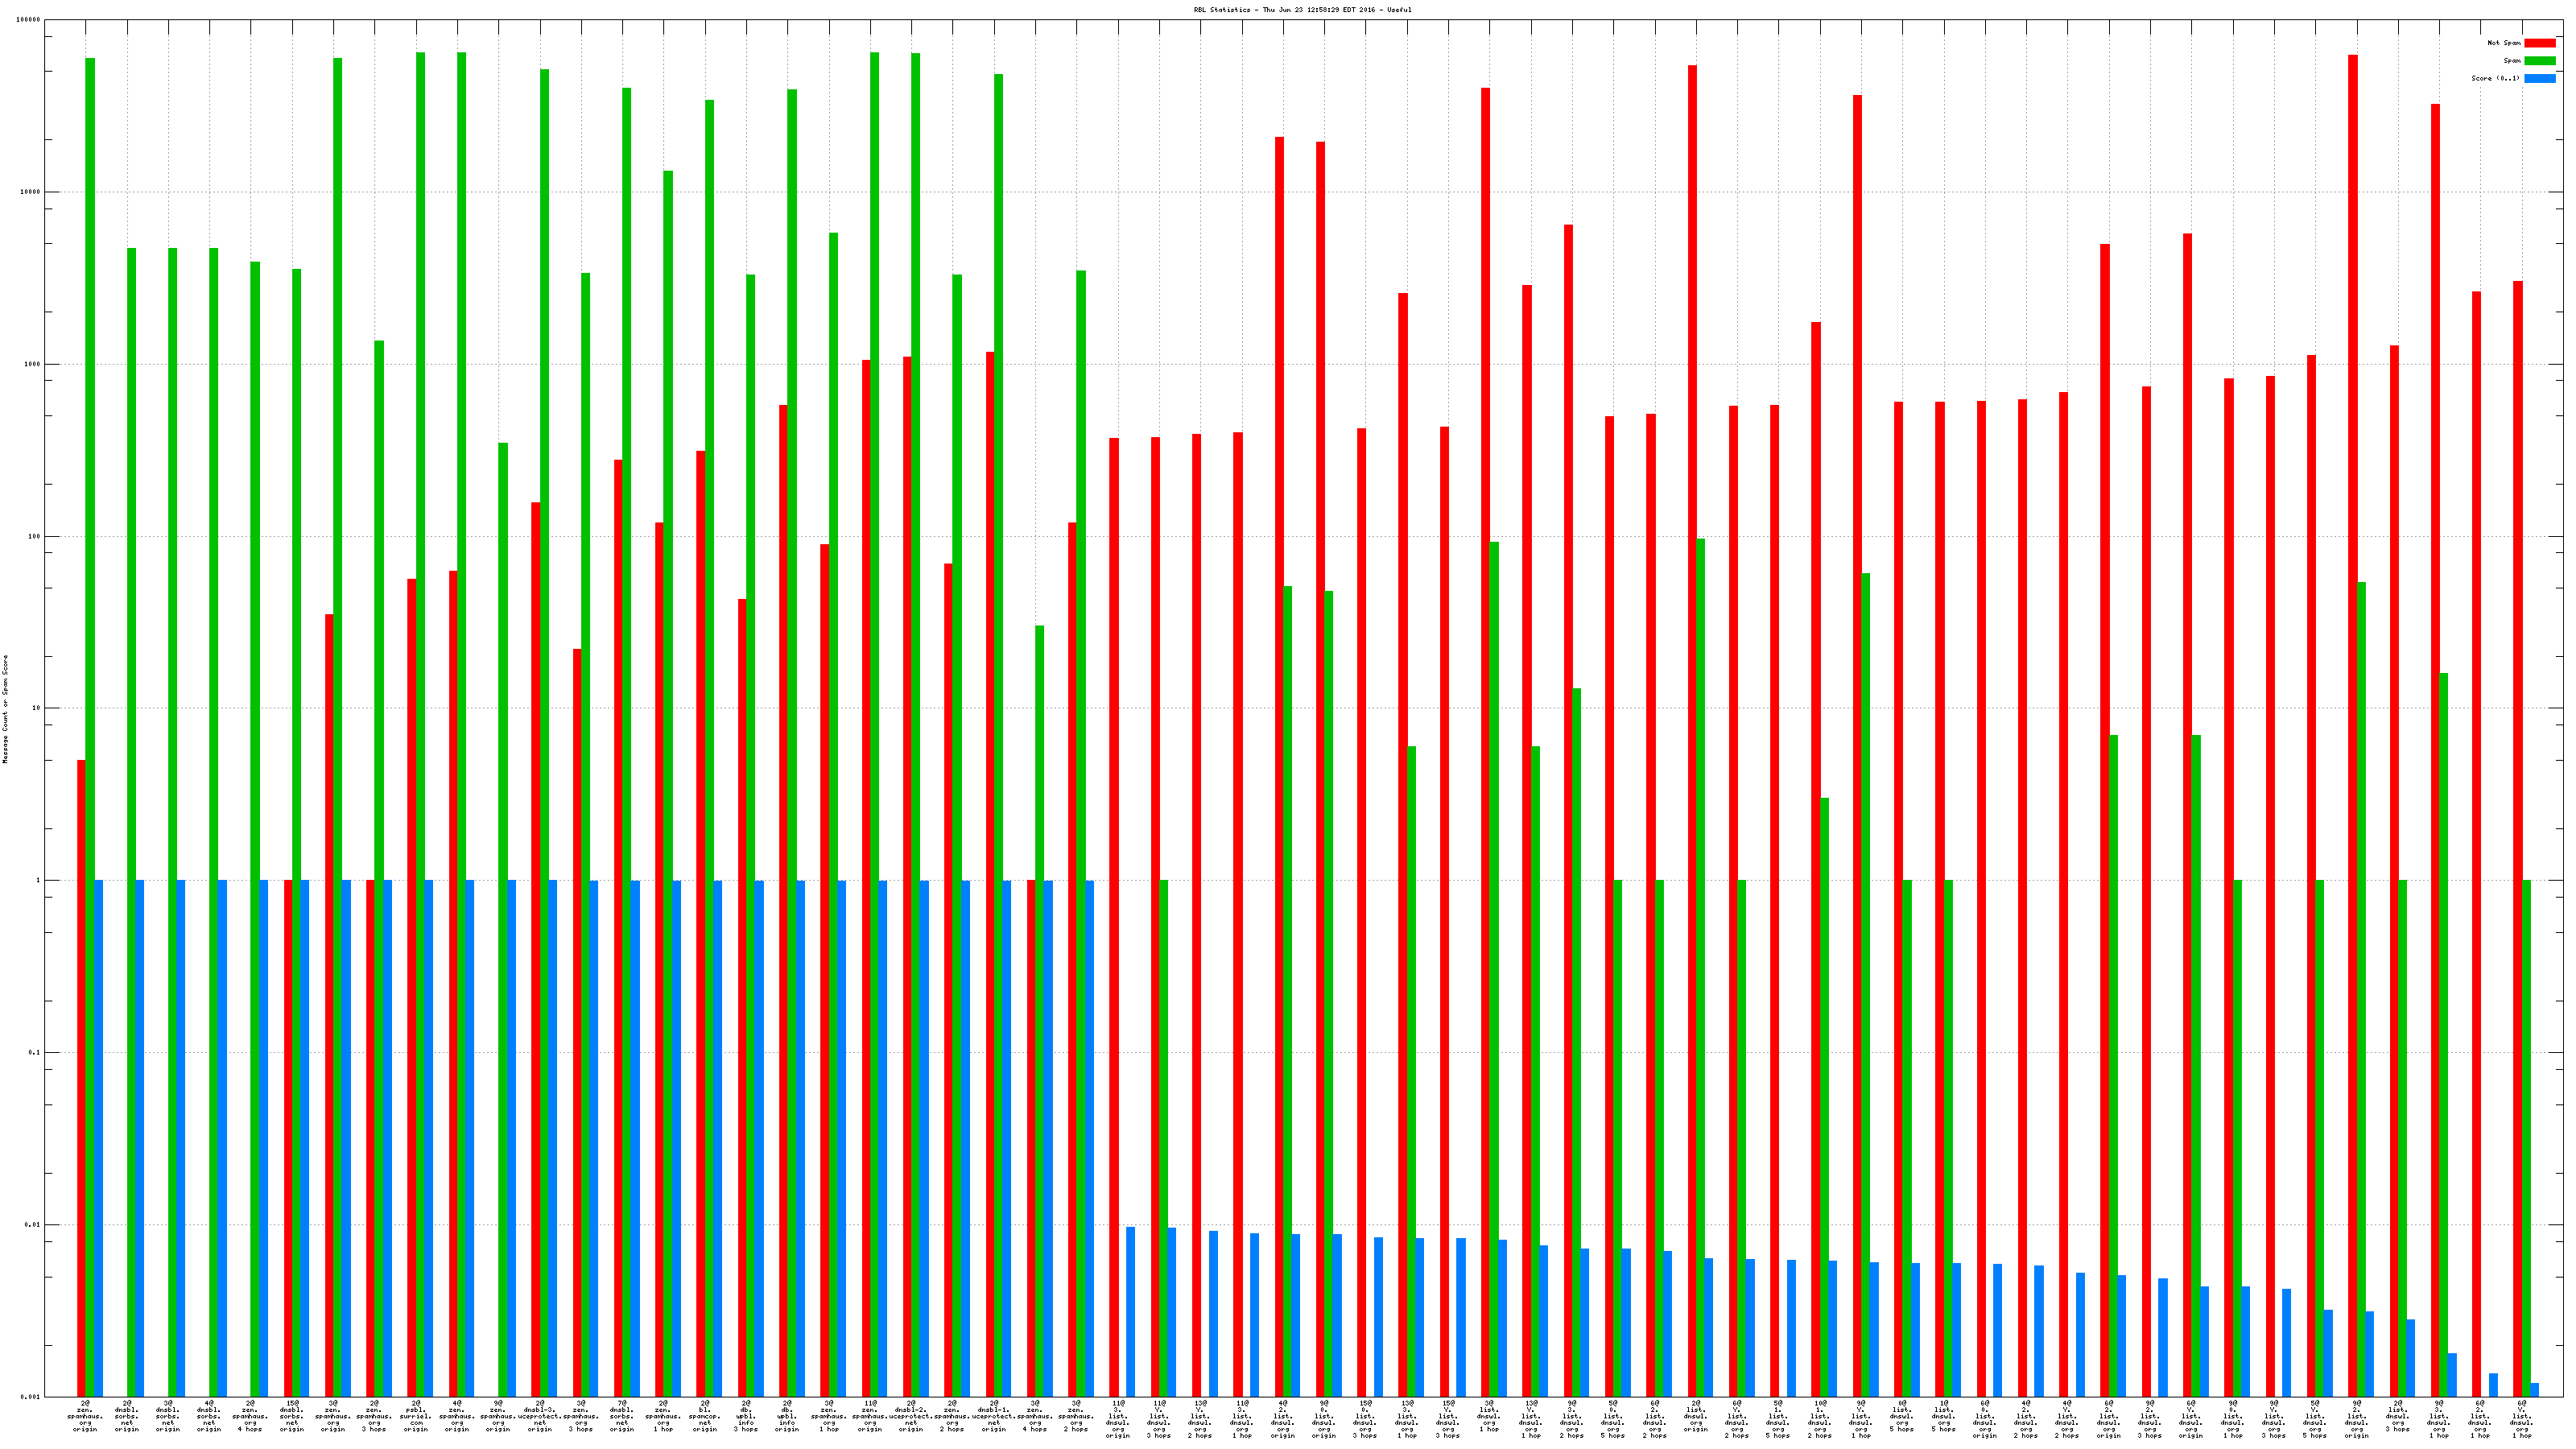Image resolution: width=2576 pixels, height=1449 pixels.
Task: Click the psbl.surriel.com origin axis label
Action: (416, 1416)
